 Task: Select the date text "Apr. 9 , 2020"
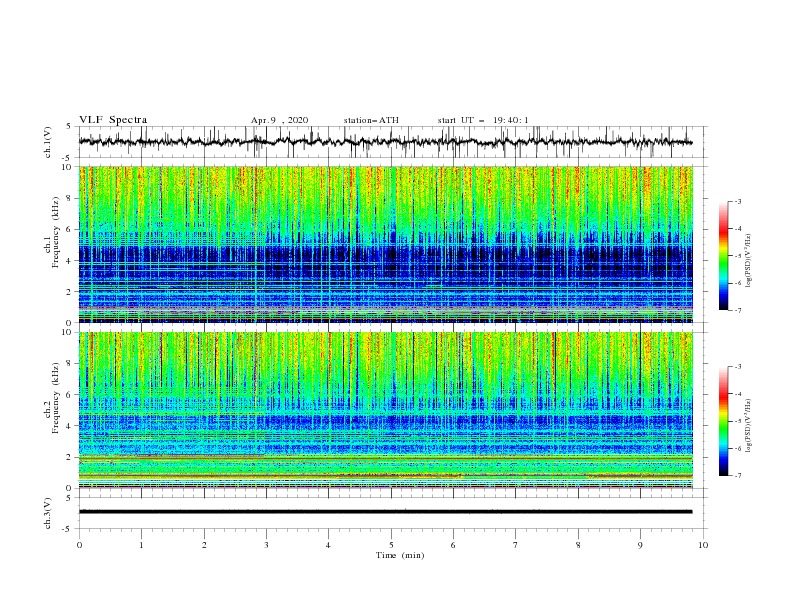279,120
